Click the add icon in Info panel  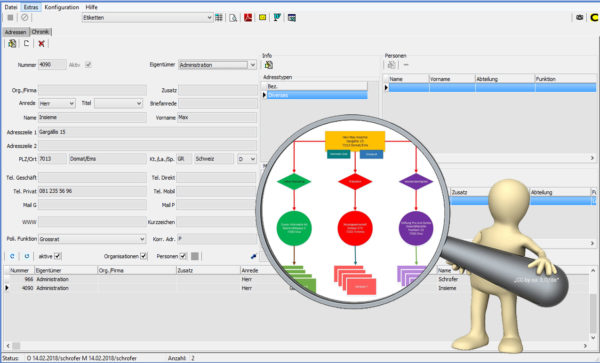(x=269, y=65)
